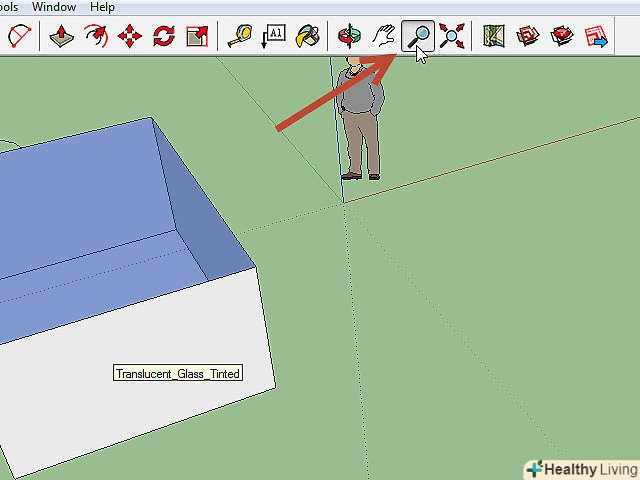The width and height of the screenshot is (640, 480).
Task: Click the Text label tool
Action: [x=274, y=37]
